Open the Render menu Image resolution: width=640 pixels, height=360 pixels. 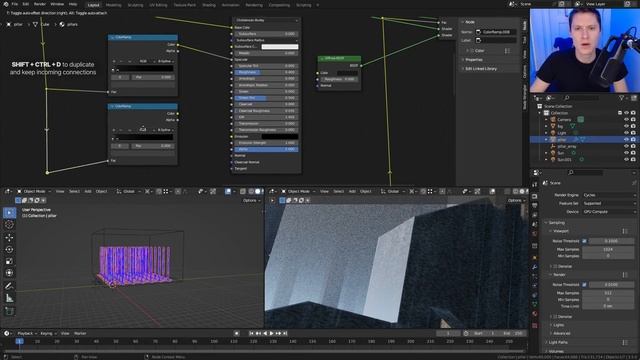40,4
